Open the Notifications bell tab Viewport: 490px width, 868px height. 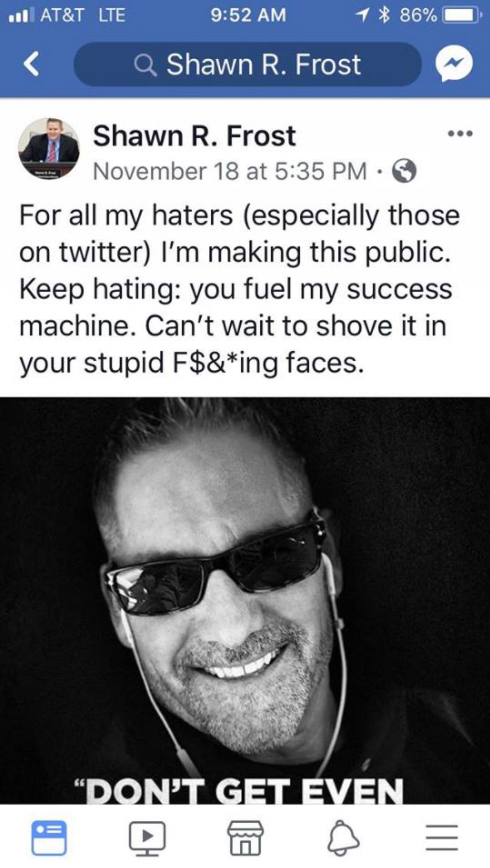(x=344, y=838)
